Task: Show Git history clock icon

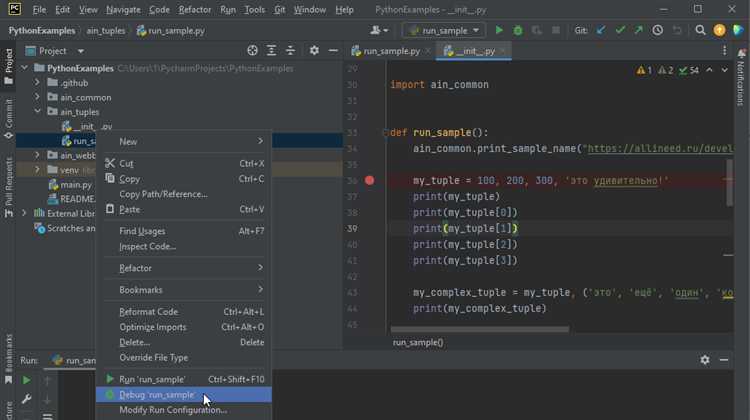Action: (x=658, y=30)
